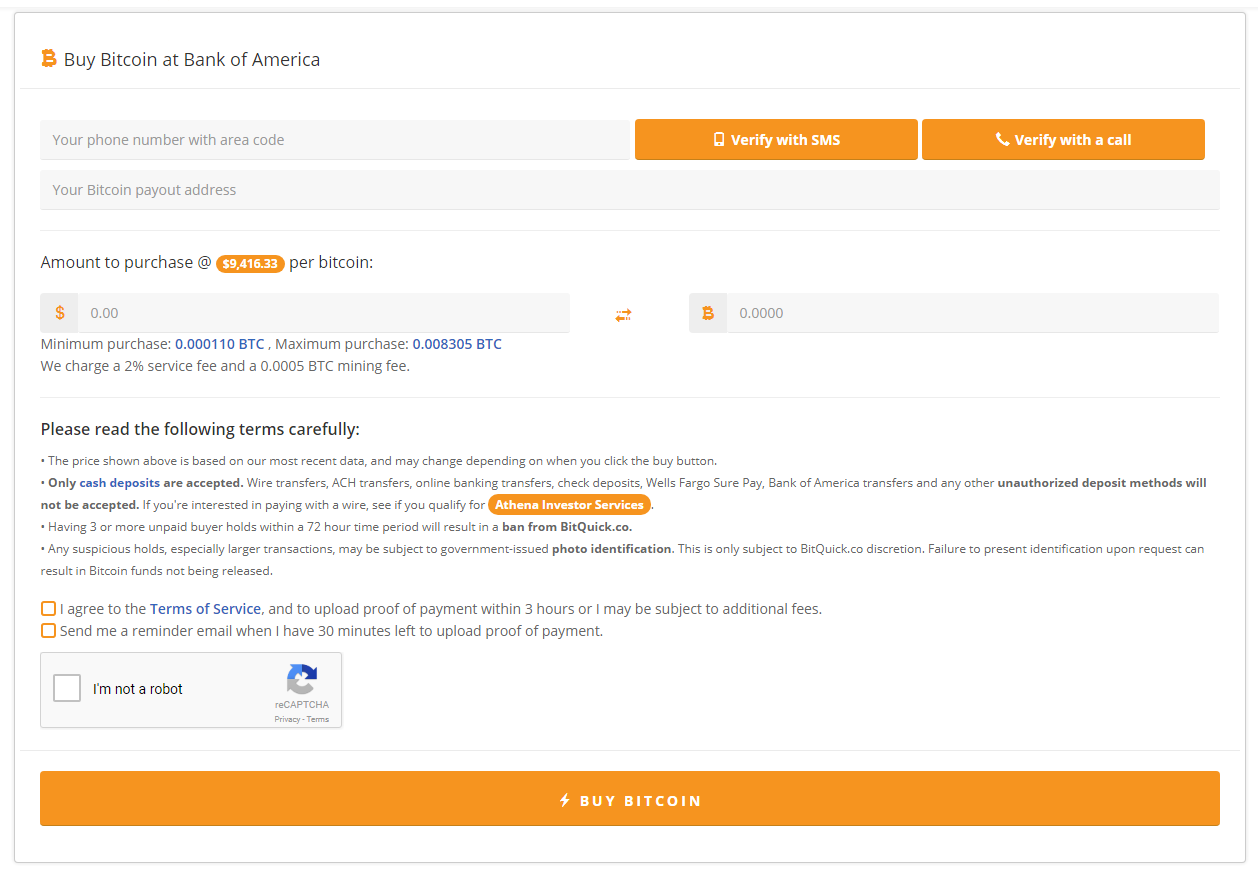Click the 'Please read the following terms carefully' heading
Screen dimensions: 1258x887
point(200,429)
